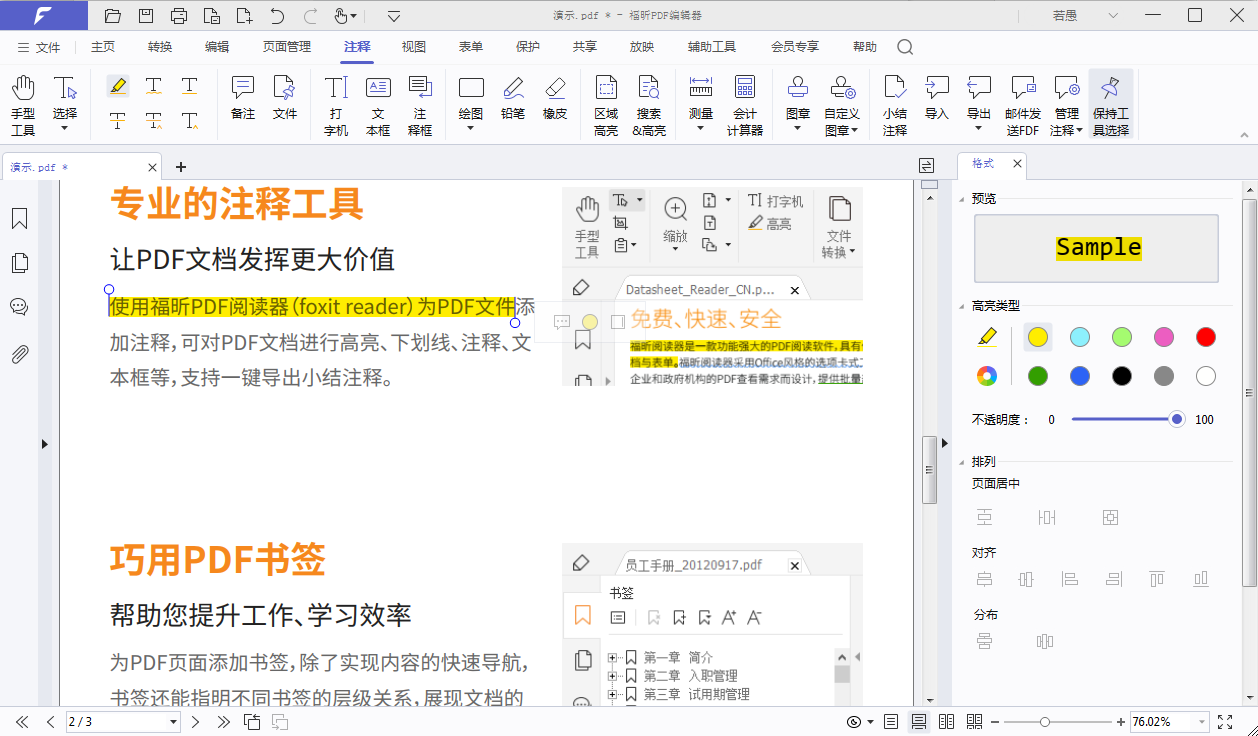Expand the Stamp dropdown (图章)
Image resolution: width=1258 pixels, height=736 pixels.
(798, 127)
